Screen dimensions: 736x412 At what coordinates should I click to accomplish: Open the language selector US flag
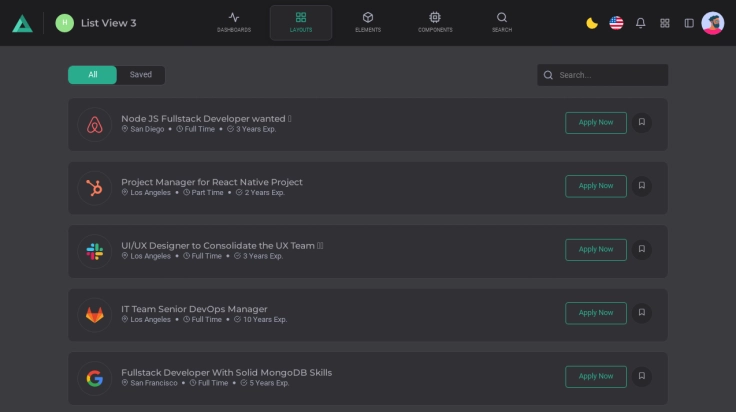616,23
